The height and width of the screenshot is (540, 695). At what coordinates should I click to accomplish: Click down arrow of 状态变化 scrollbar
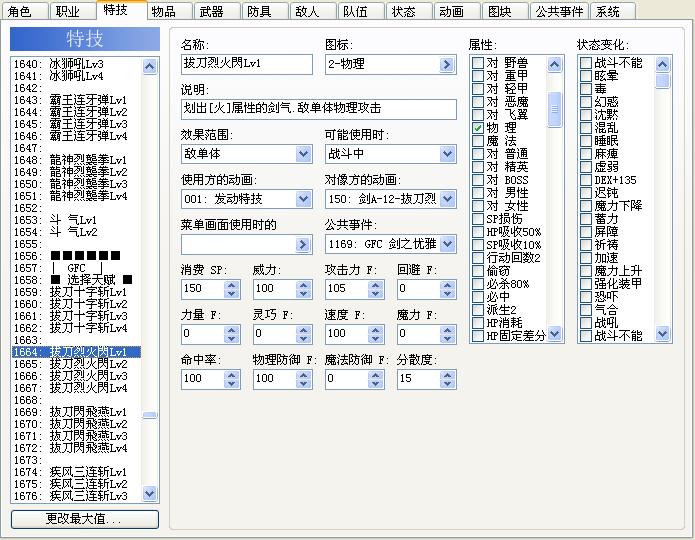point(662,333)
